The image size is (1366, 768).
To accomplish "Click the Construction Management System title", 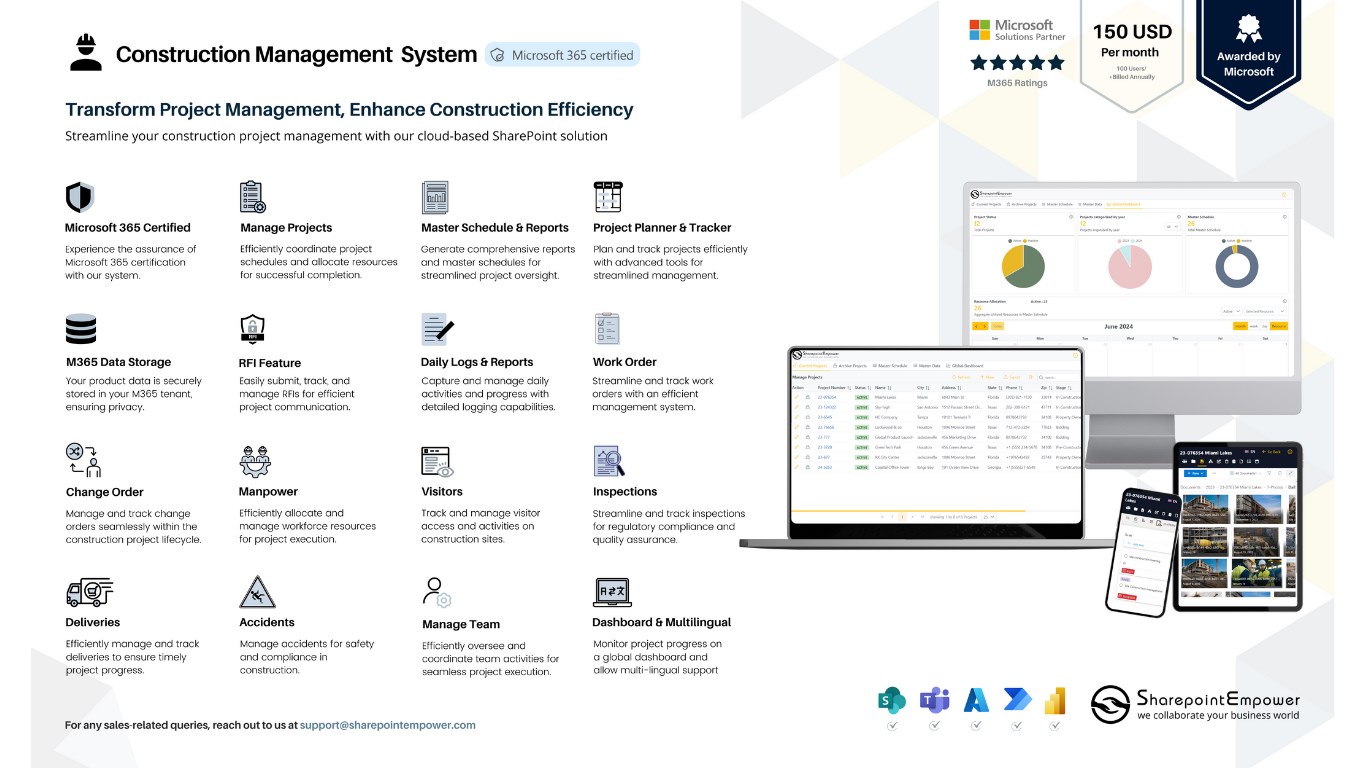I will pos(296,54).
